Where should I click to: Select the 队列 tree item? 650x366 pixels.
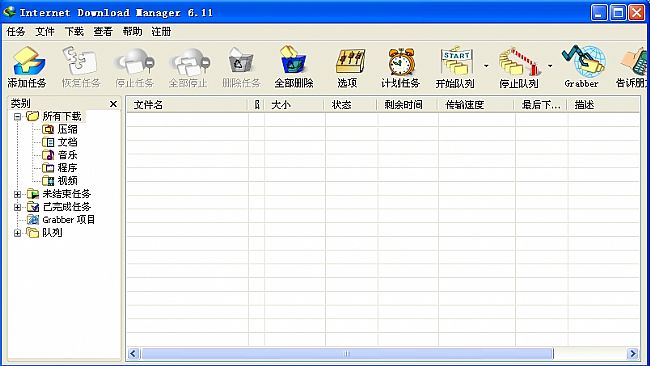52,233
